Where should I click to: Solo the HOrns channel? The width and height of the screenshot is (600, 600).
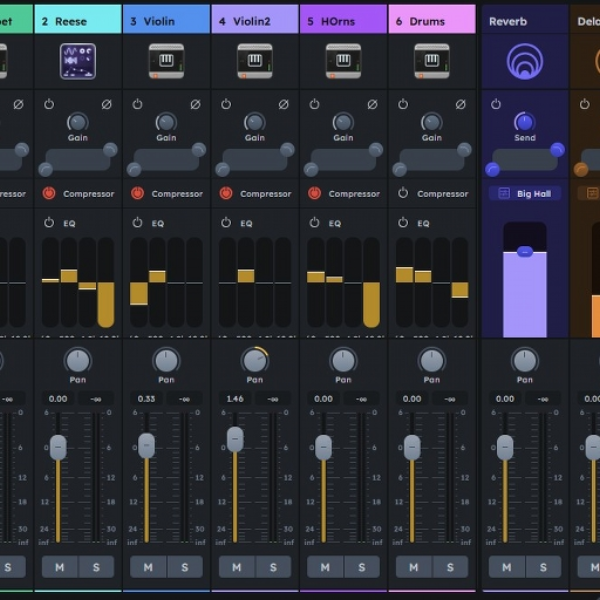pos(362,567)
